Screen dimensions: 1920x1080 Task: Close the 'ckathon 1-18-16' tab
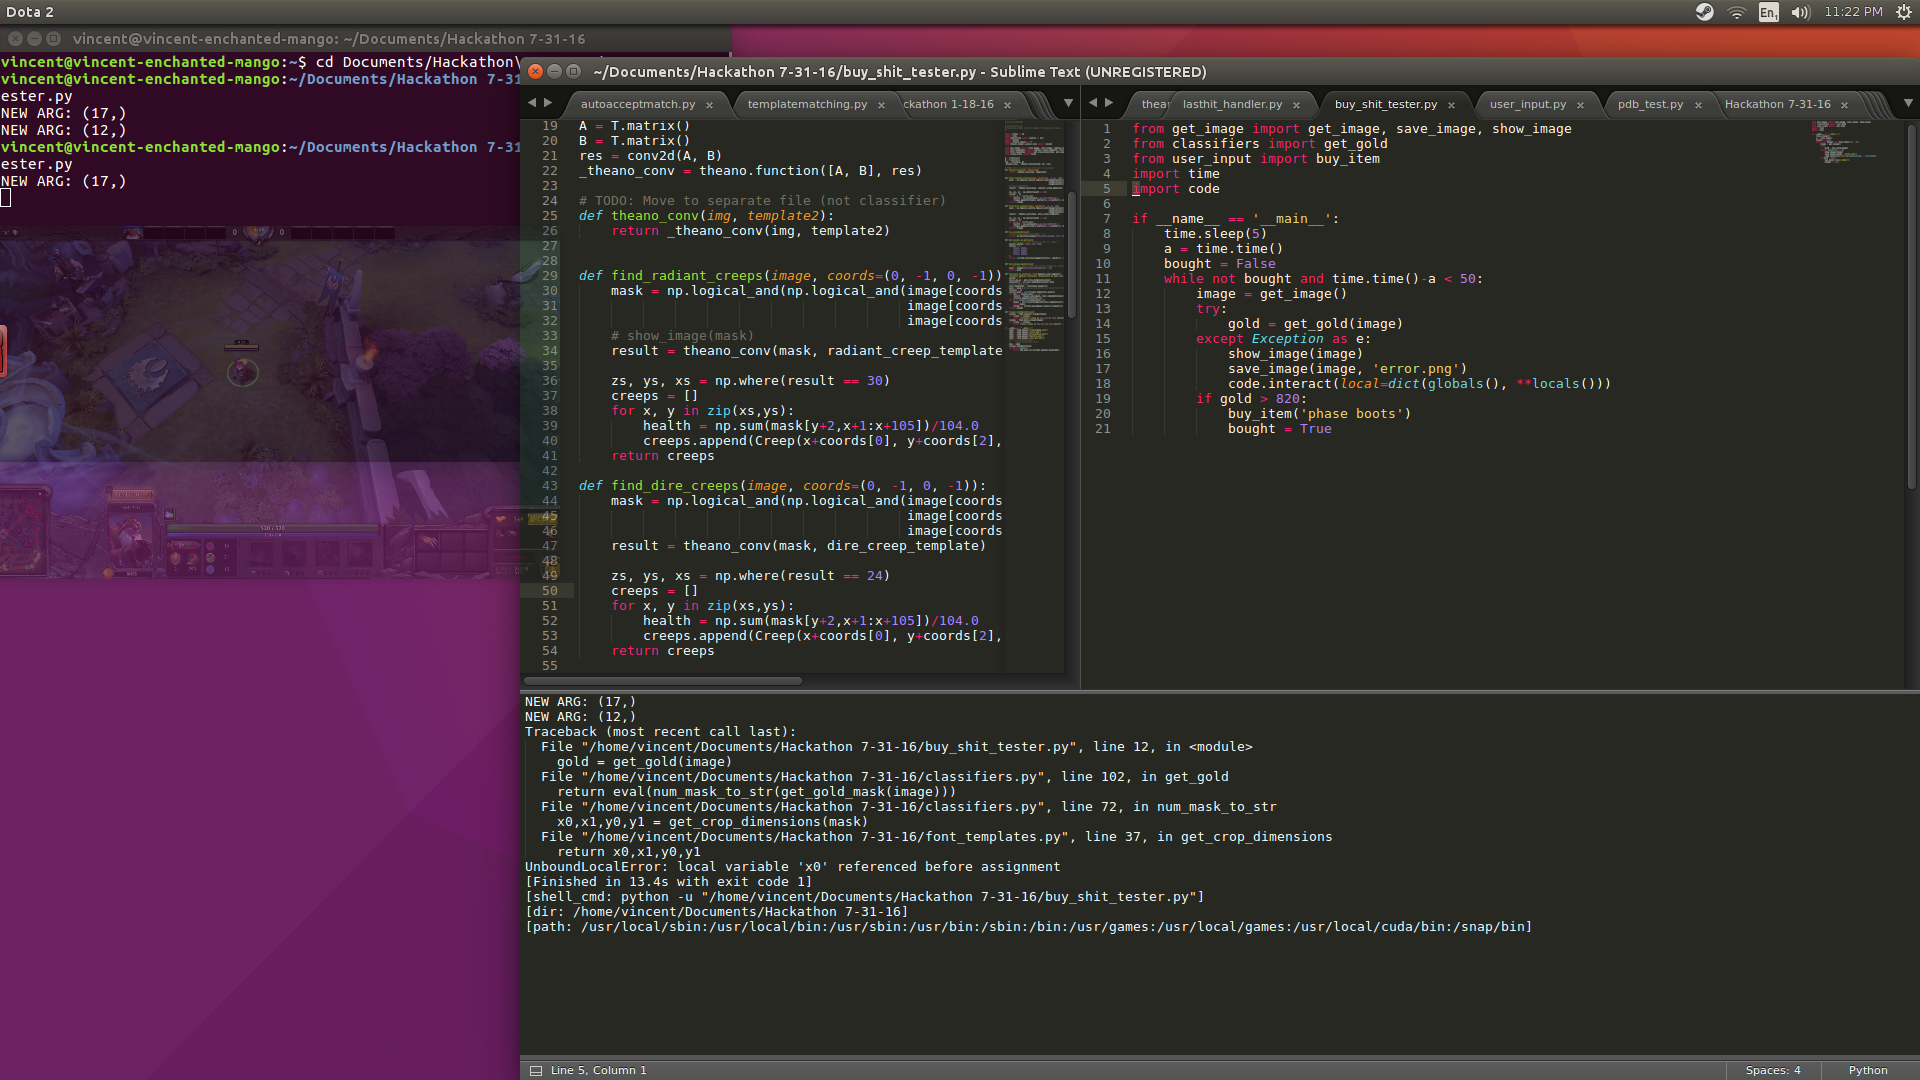(1007, 105)
